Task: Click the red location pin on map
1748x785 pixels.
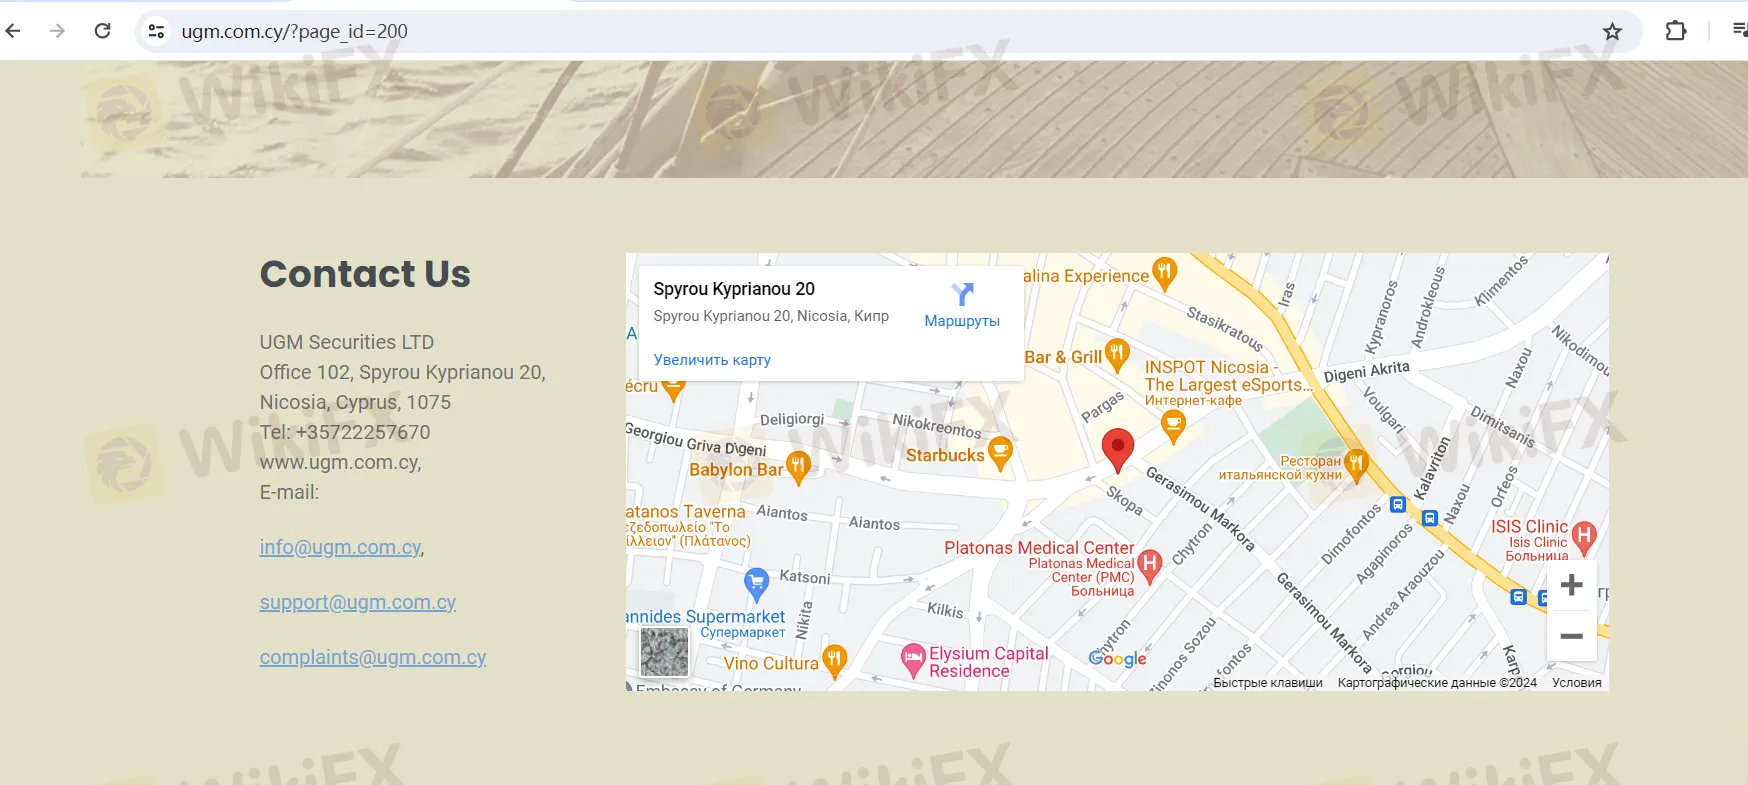Action: point(1117,449)
